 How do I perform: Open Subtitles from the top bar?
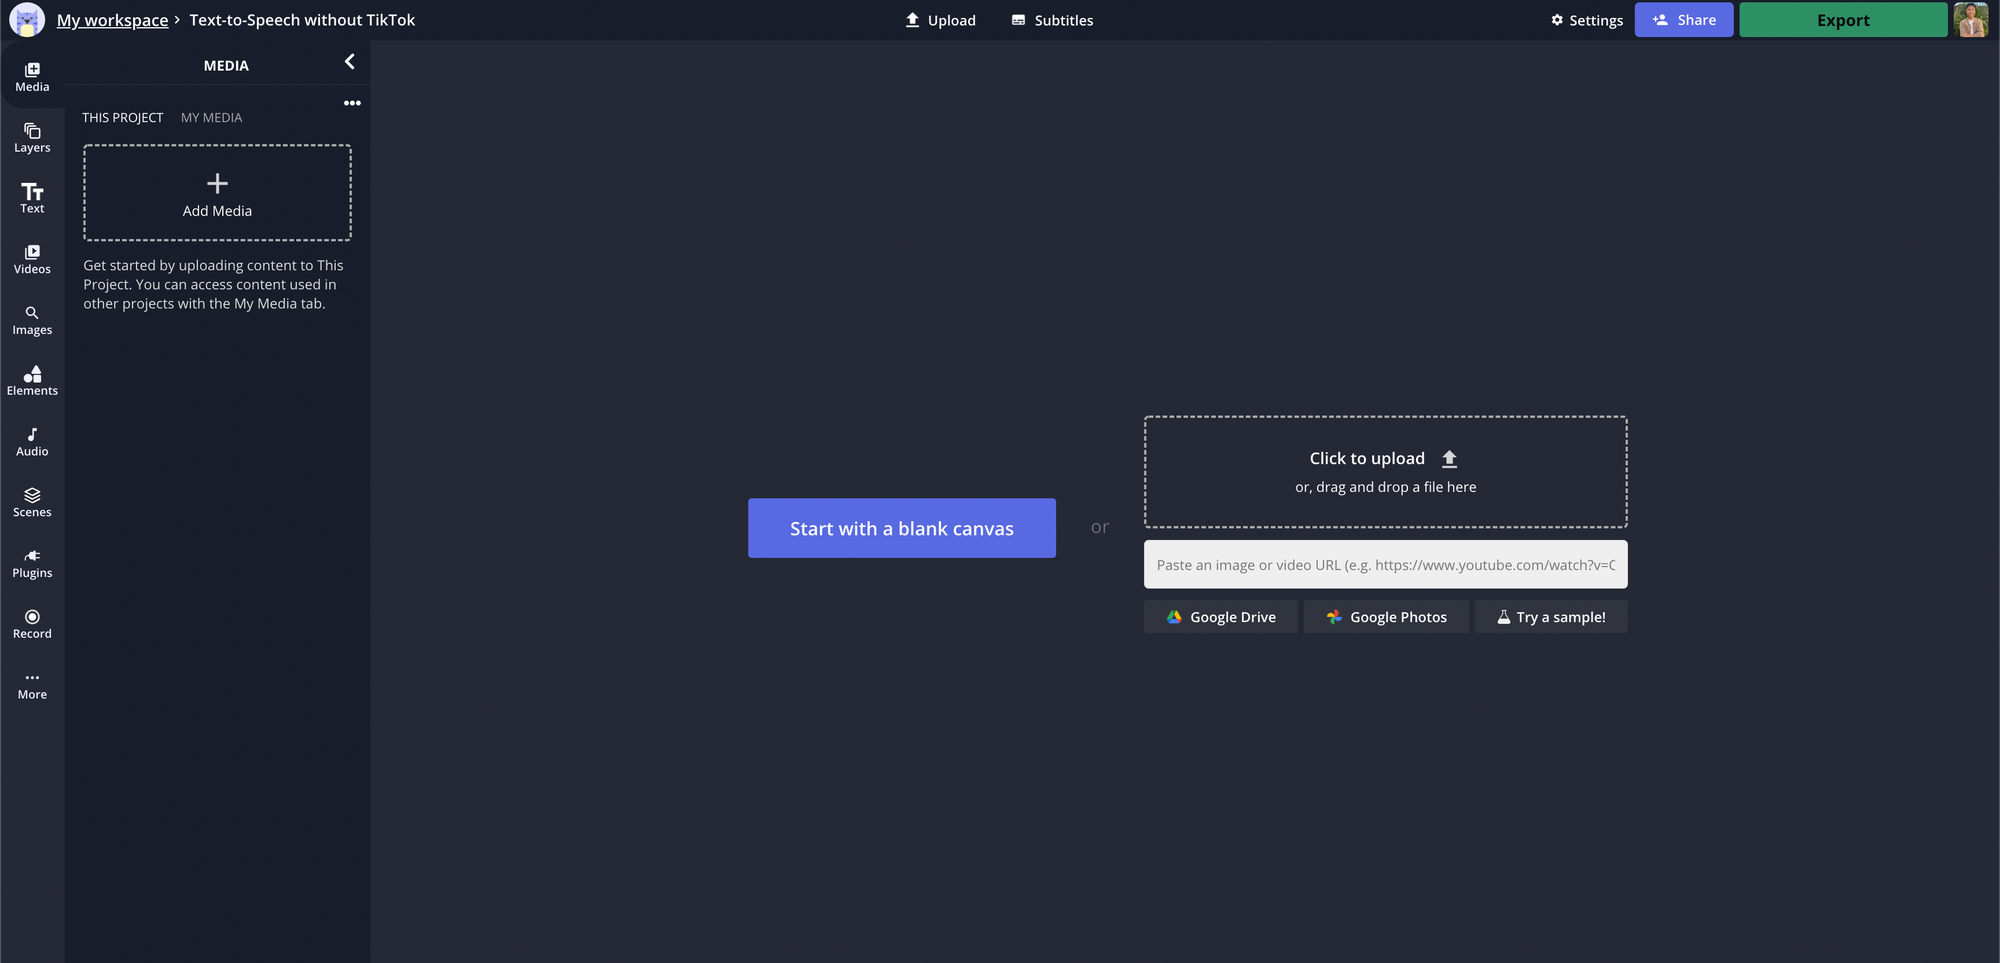pos(1052,20)
